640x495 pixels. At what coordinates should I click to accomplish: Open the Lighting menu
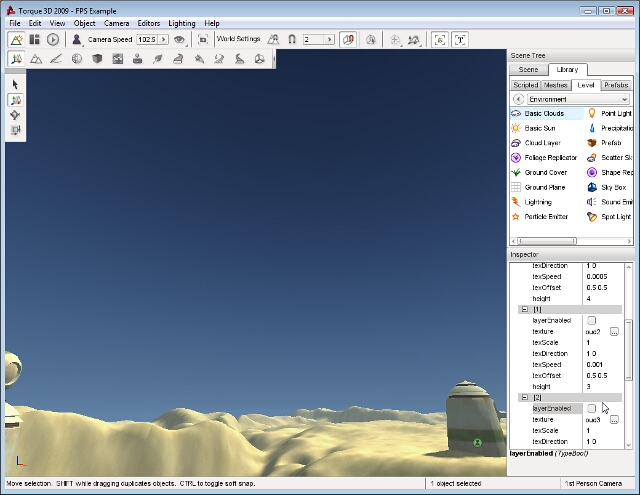pyautogui.click(x=181, y=23)
